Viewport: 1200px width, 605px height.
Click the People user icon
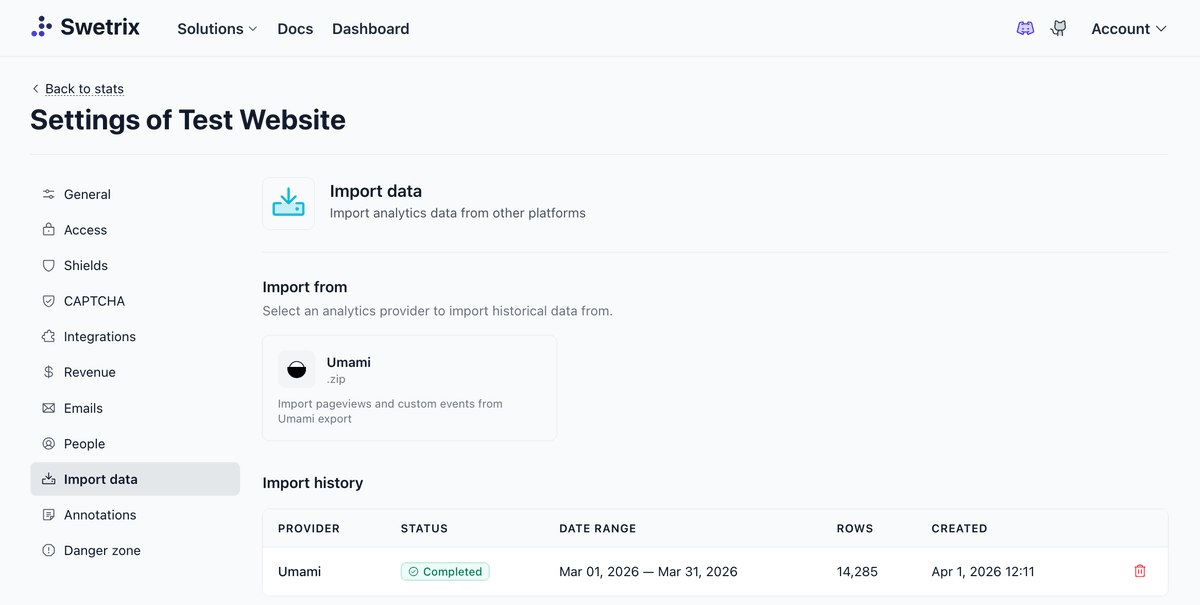pyautogui.click(x=48, y=444)
